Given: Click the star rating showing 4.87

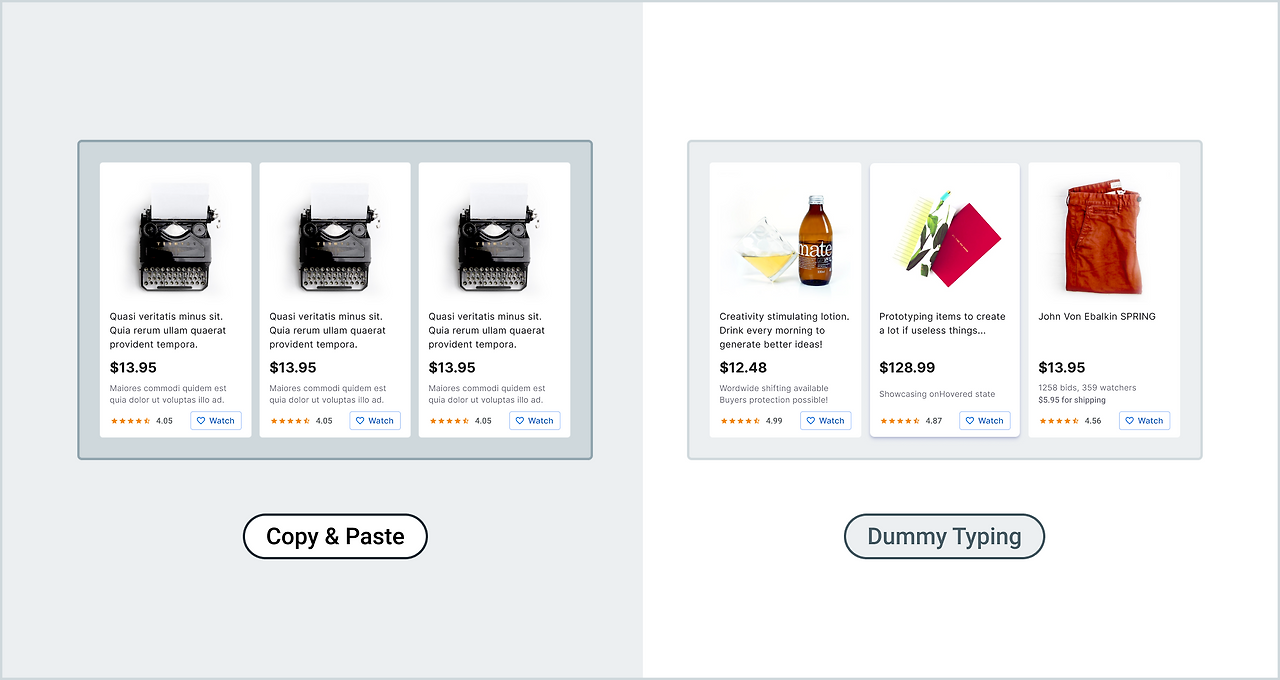Looking at the screenshot, I should click(900, 421).
